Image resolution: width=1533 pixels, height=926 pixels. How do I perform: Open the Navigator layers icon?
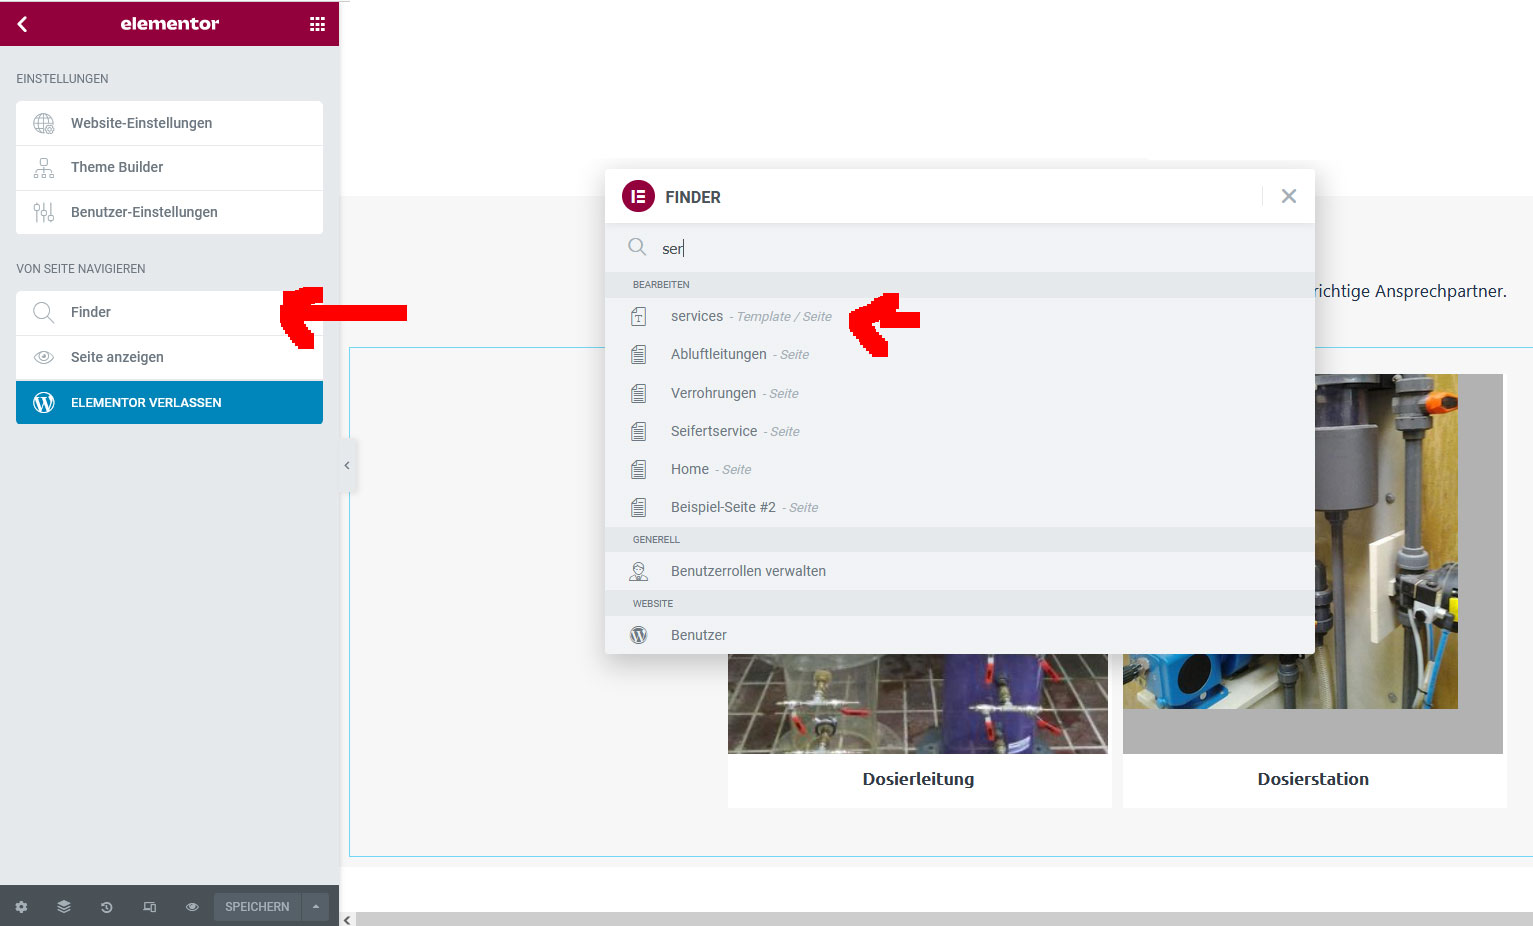64,907
